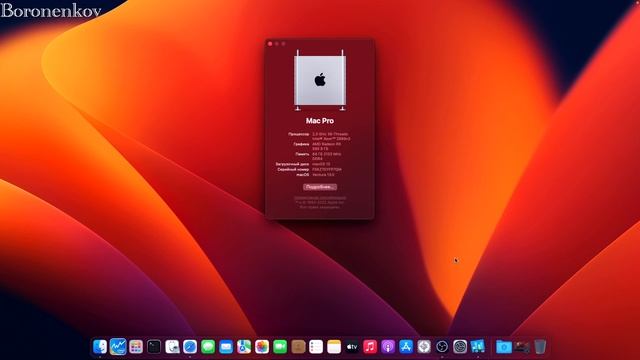The width and height of the screenshot is (640, 360).
Task: Open Maps from the Dock
Action: (x=244, y=347)
